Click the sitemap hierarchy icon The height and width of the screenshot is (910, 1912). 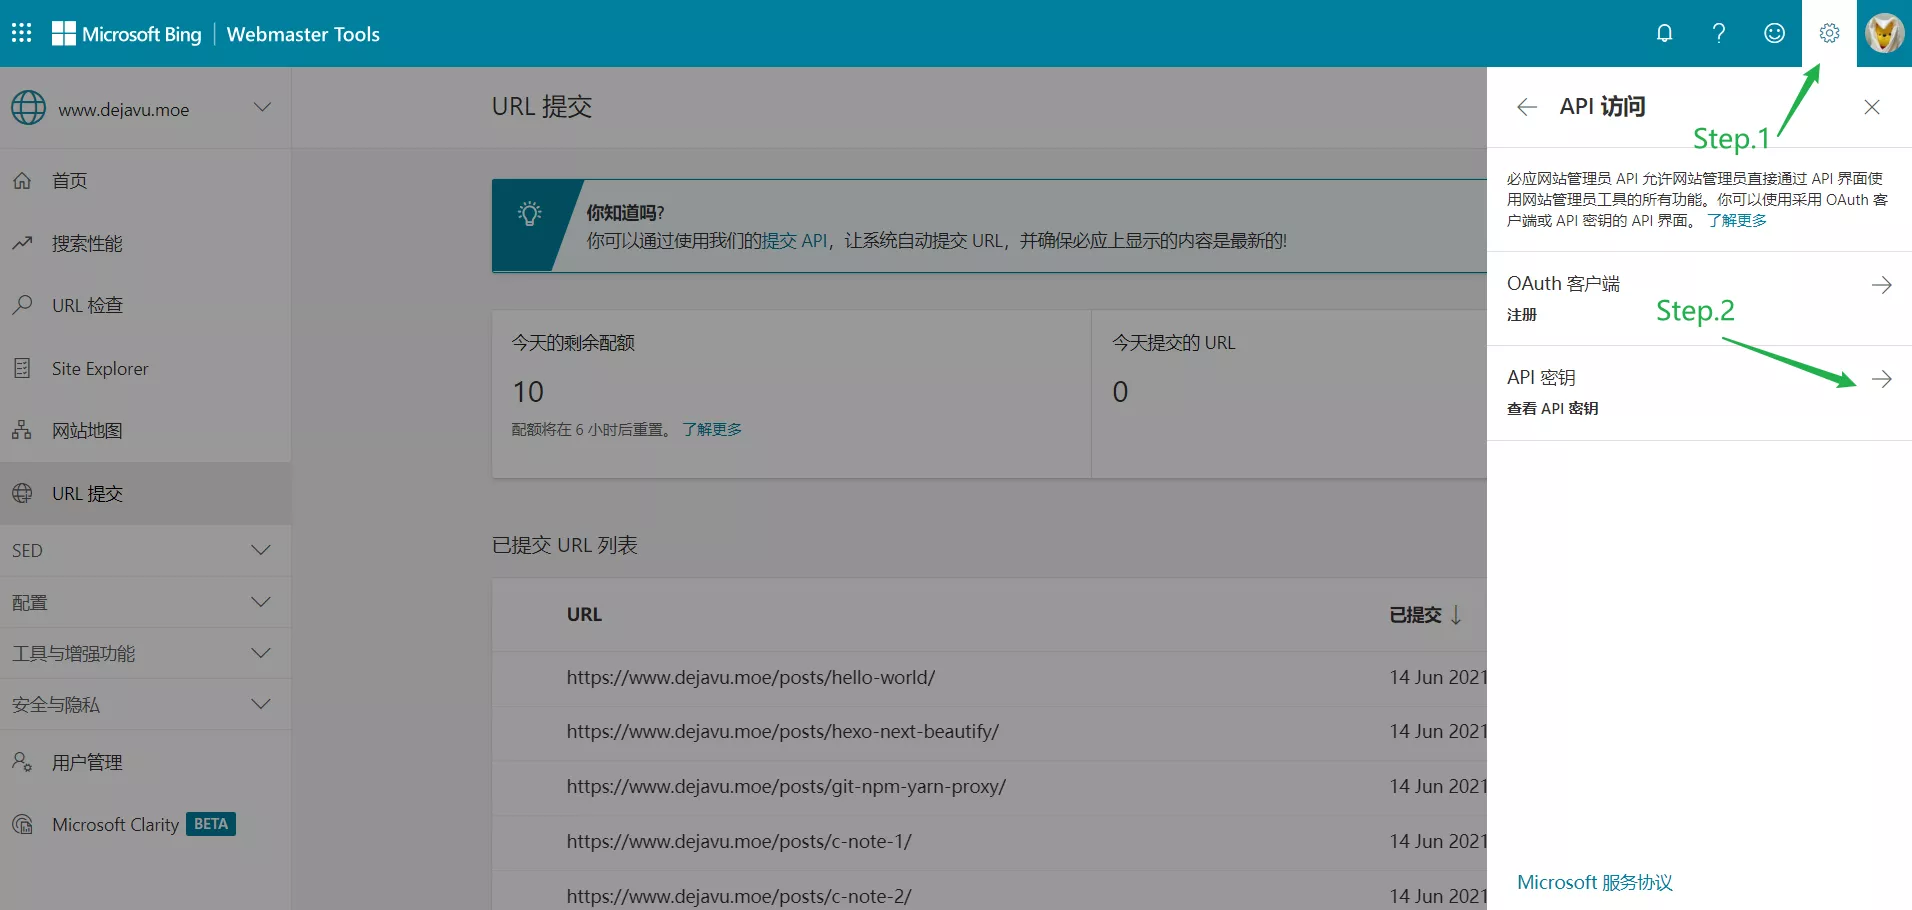[x=22, y=430]
